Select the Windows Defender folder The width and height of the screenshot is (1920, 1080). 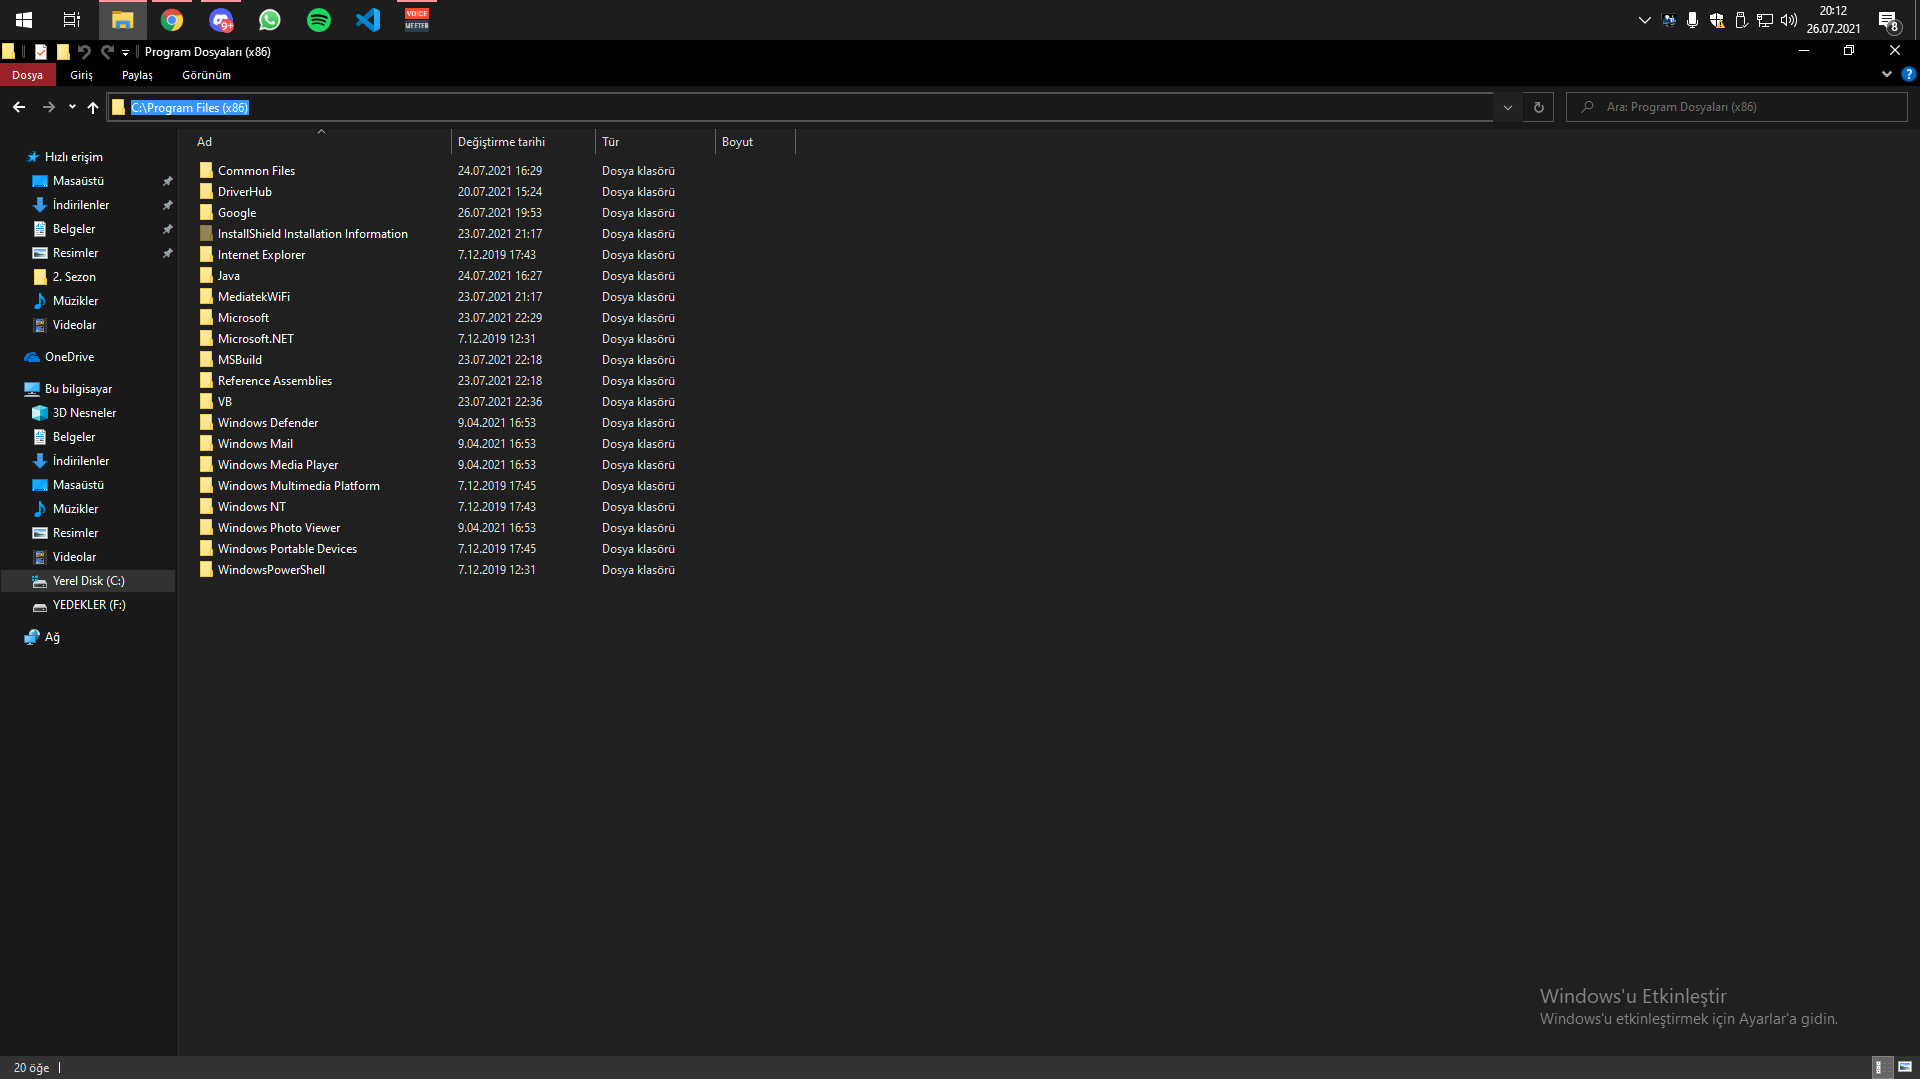tap(267, 423)
